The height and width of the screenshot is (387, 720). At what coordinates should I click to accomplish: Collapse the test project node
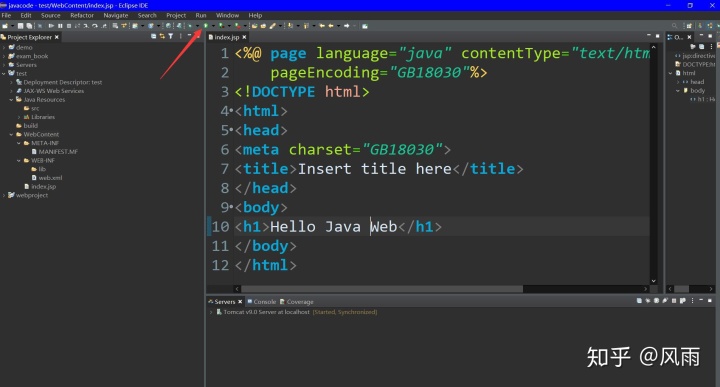4,73
